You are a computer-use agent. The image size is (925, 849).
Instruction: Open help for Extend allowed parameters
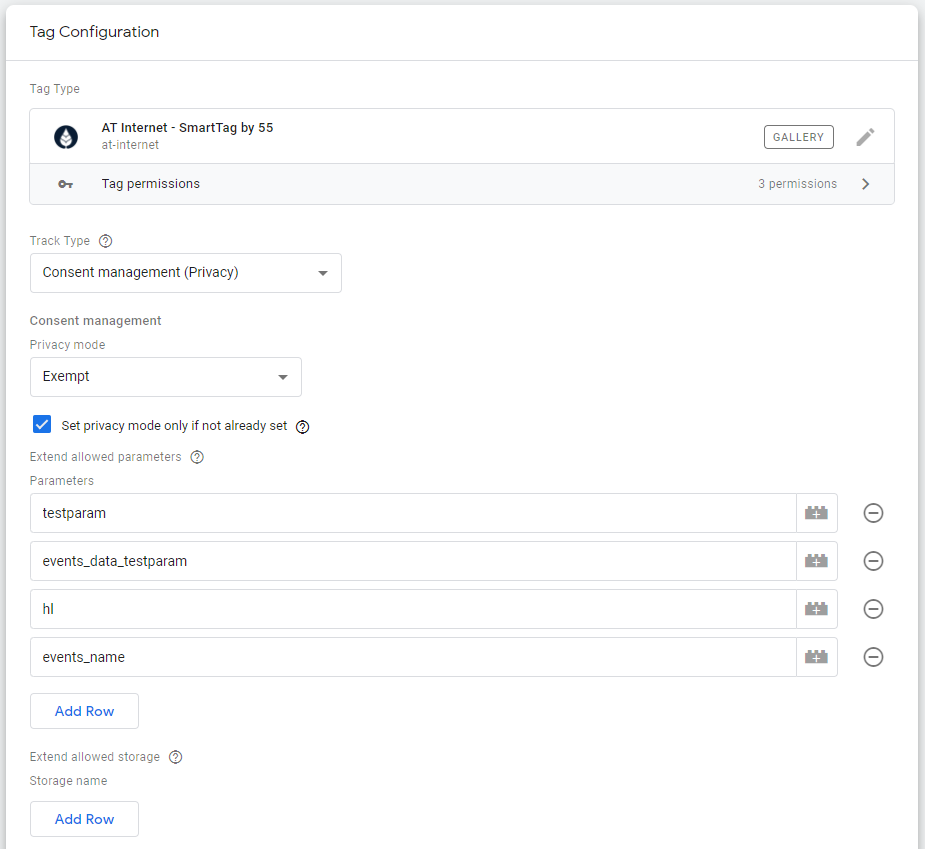(196, 457)
